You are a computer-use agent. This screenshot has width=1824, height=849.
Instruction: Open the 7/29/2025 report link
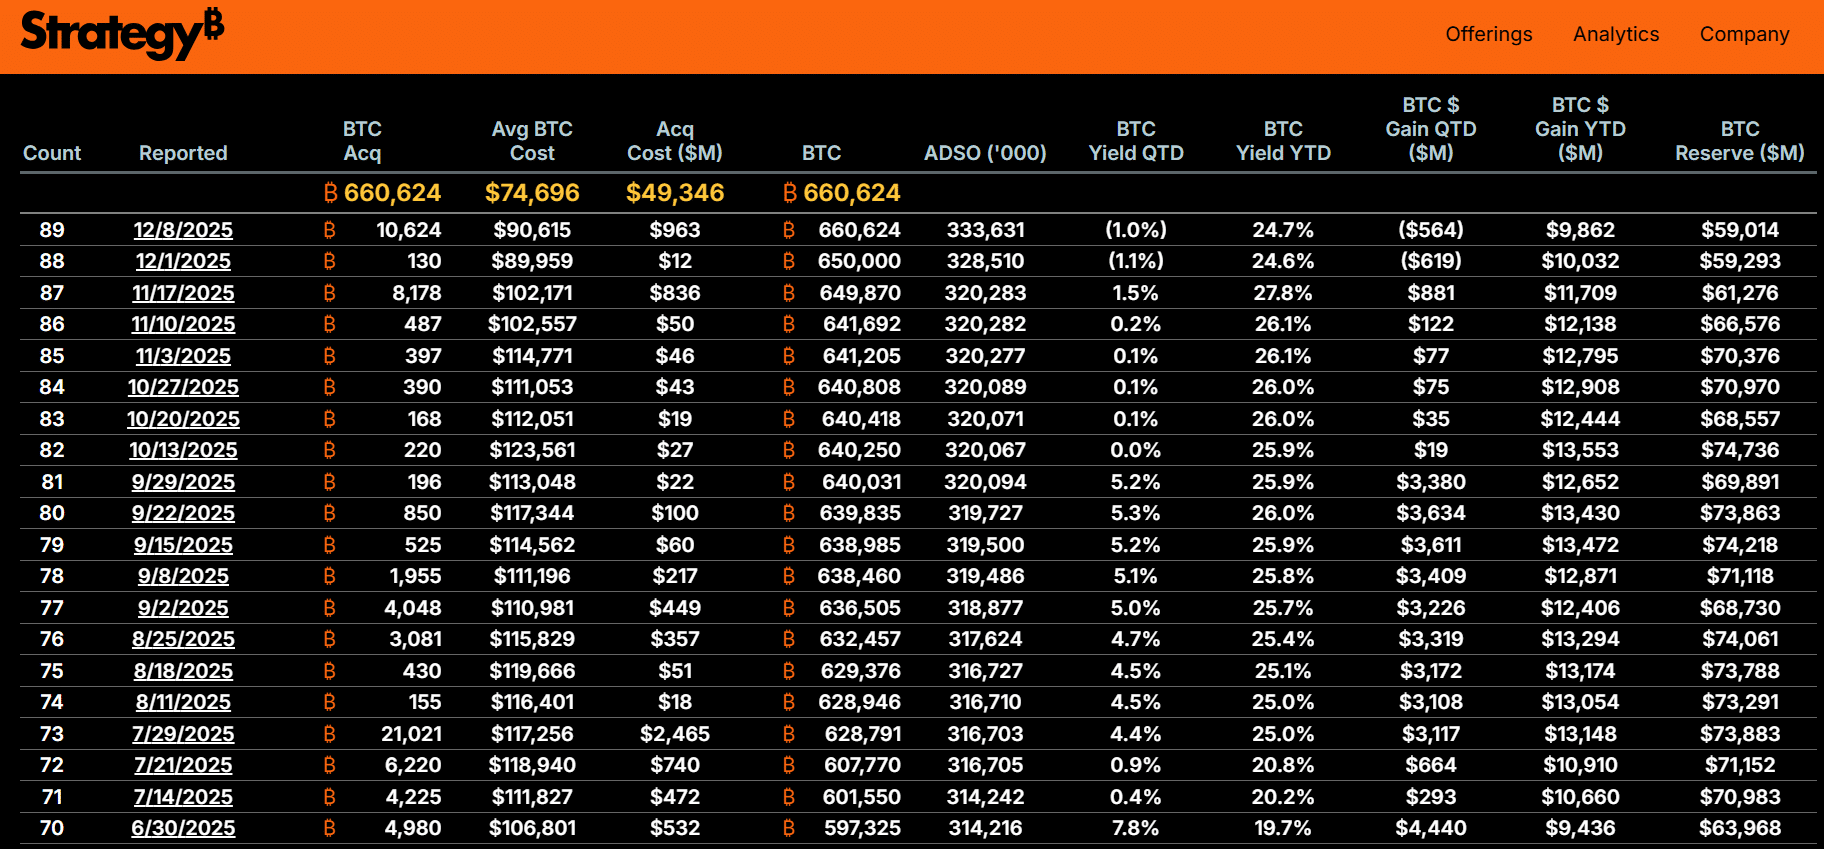point(183,734)
